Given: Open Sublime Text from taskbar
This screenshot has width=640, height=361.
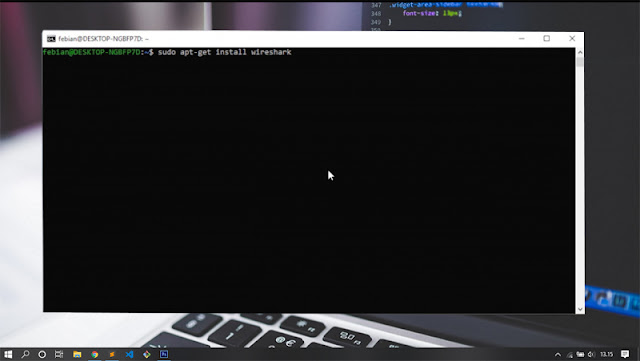Looking at the screenshot, I should tap(112, 354).
